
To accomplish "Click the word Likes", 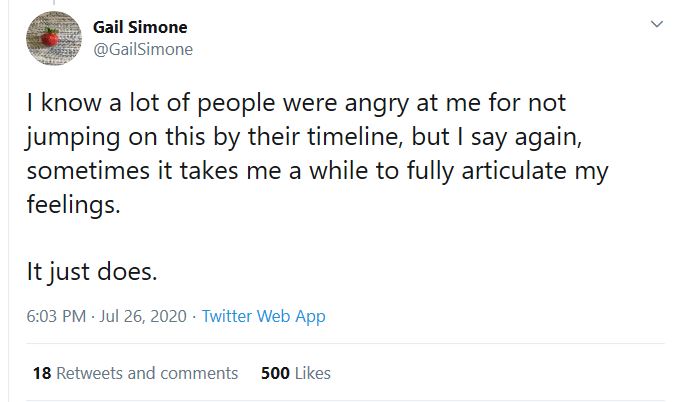I will tap(313, 373).
